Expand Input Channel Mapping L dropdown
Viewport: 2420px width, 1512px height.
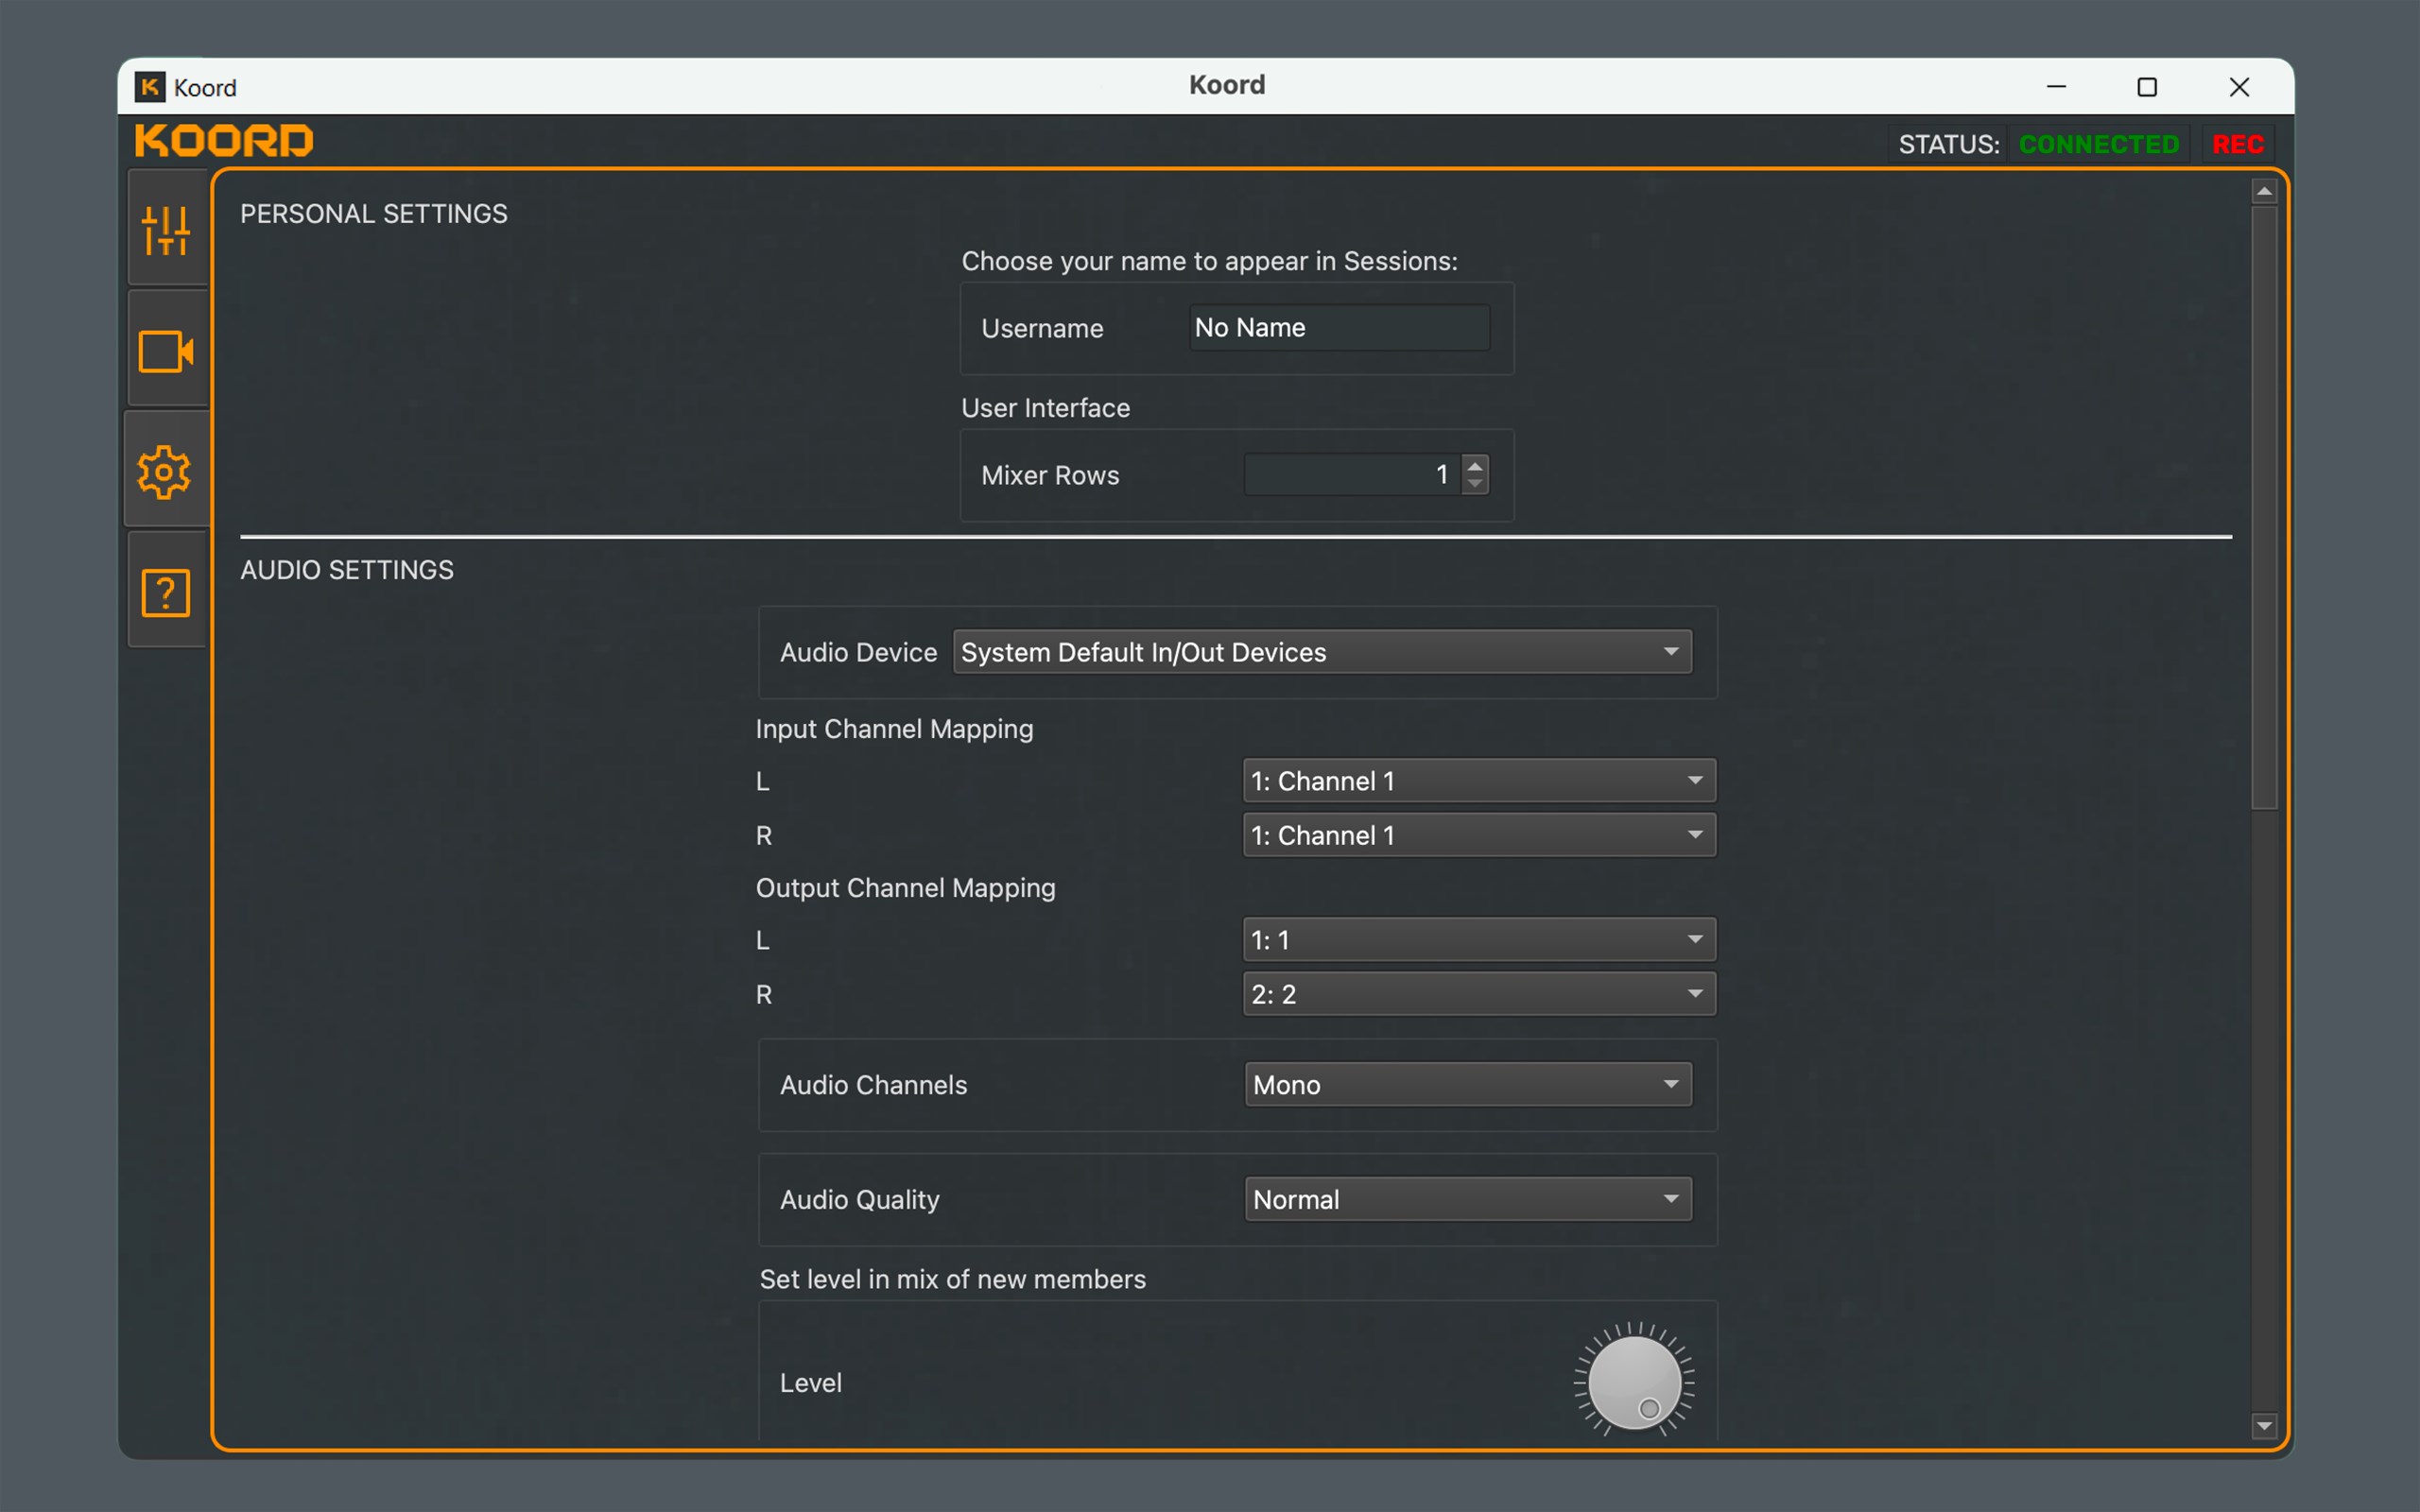(1479, 781)
